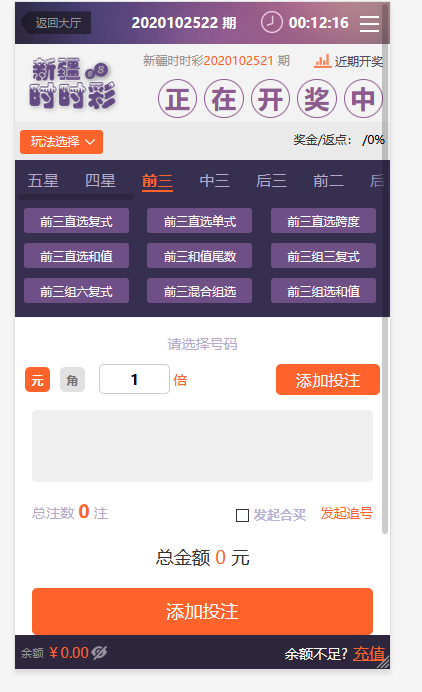Click the 余额不足? text
422x692 pixels.
pos(316,654)
